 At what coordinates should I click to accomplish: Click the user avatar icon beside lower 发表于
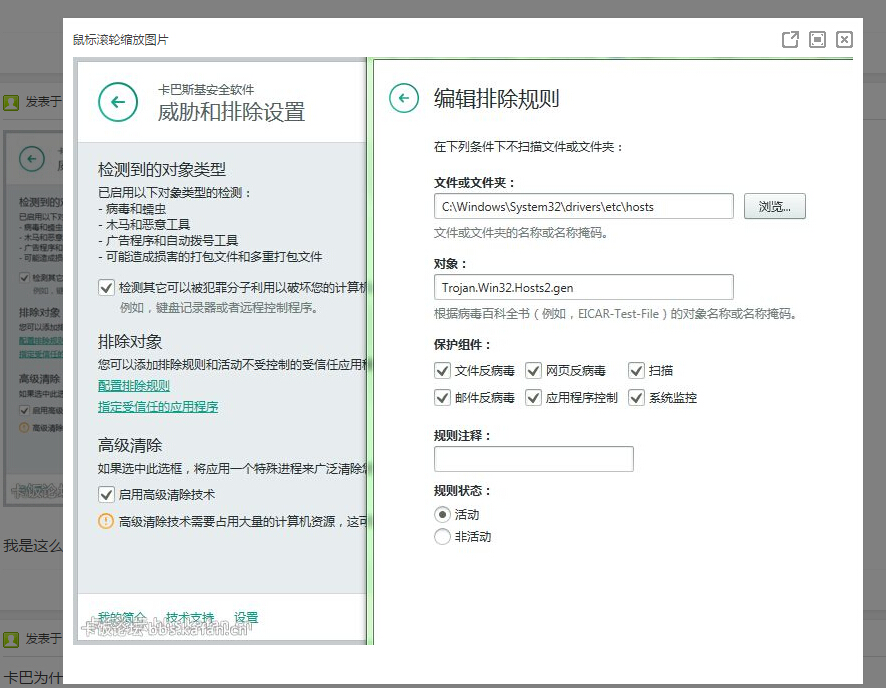point(11,639)
